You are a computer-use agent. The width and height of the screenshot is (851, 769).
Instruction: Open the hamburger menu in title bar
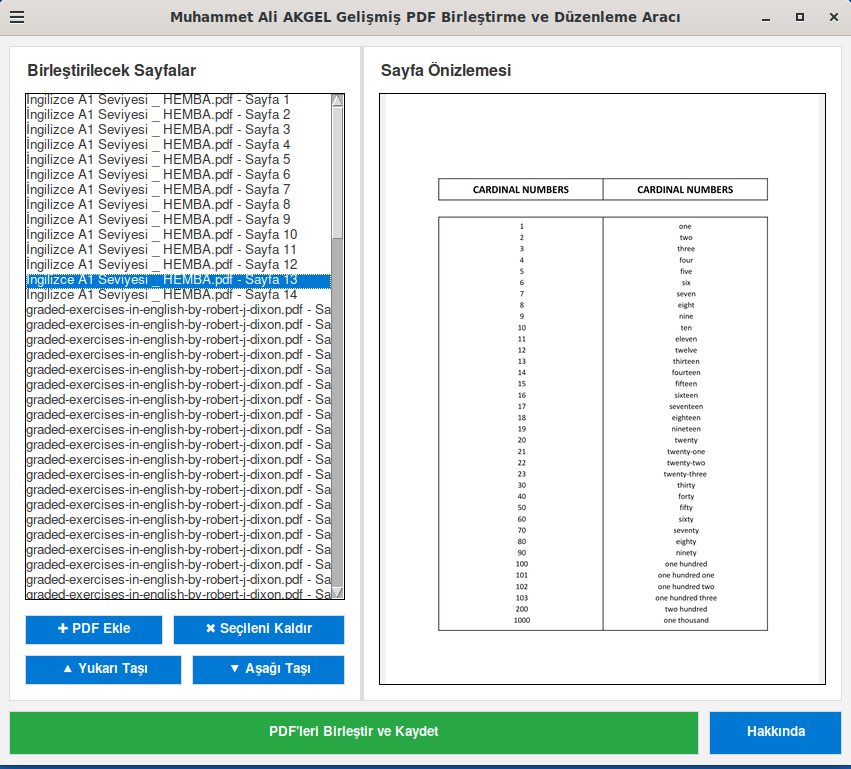coord(17,17)
